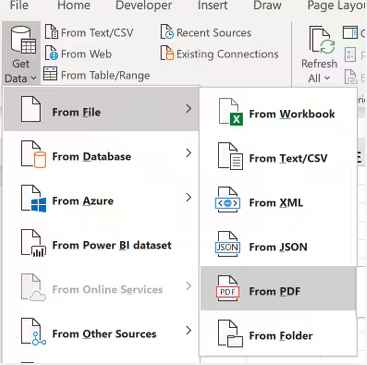Click the Folder file icon in submenu
The width and height of the screenshot is (367, 365).
point(230,333)
